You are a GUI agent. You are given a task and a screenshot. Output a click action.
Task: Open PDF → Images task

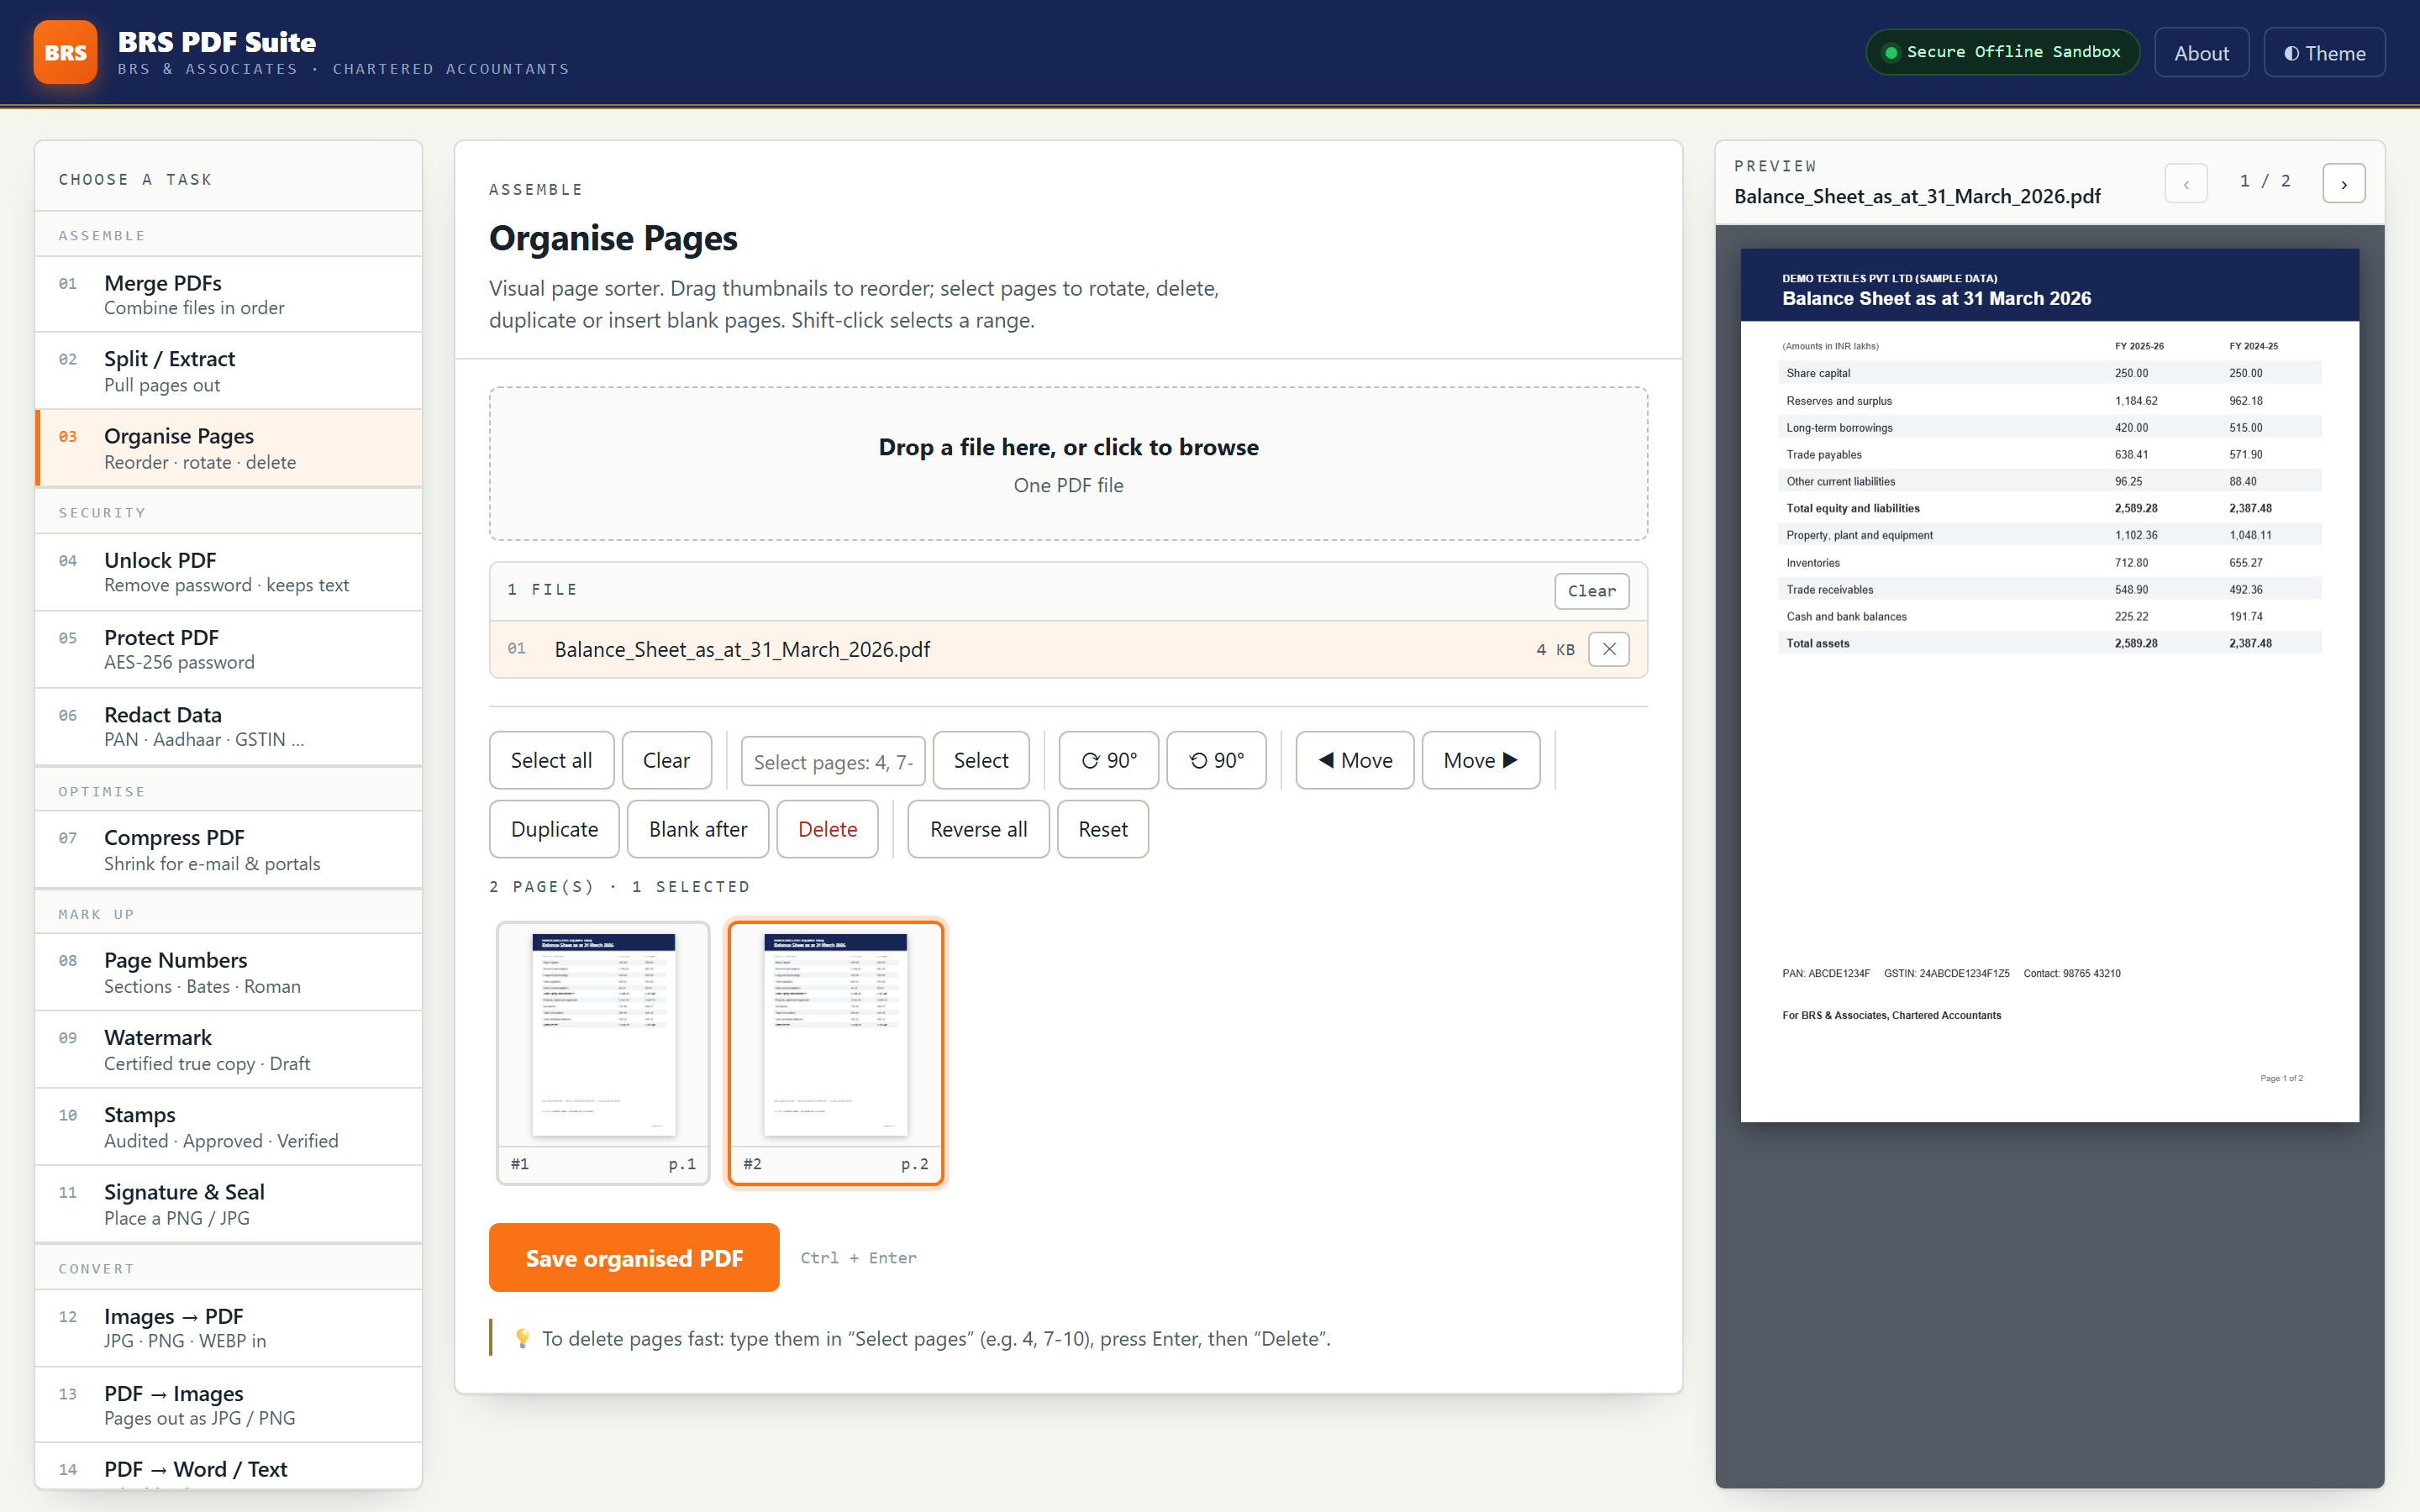(229, 1404)
